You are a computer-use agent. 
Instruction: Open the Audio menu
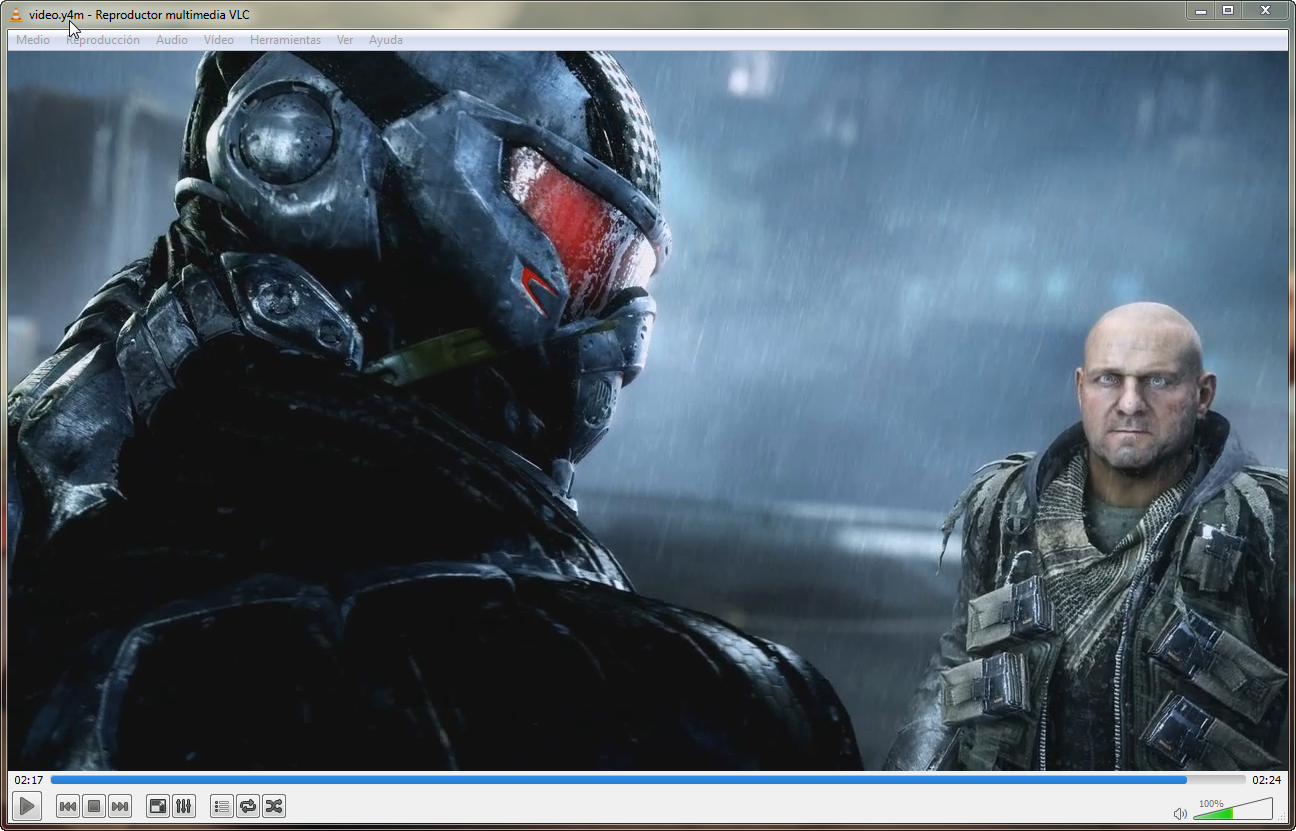pos(172,40)
